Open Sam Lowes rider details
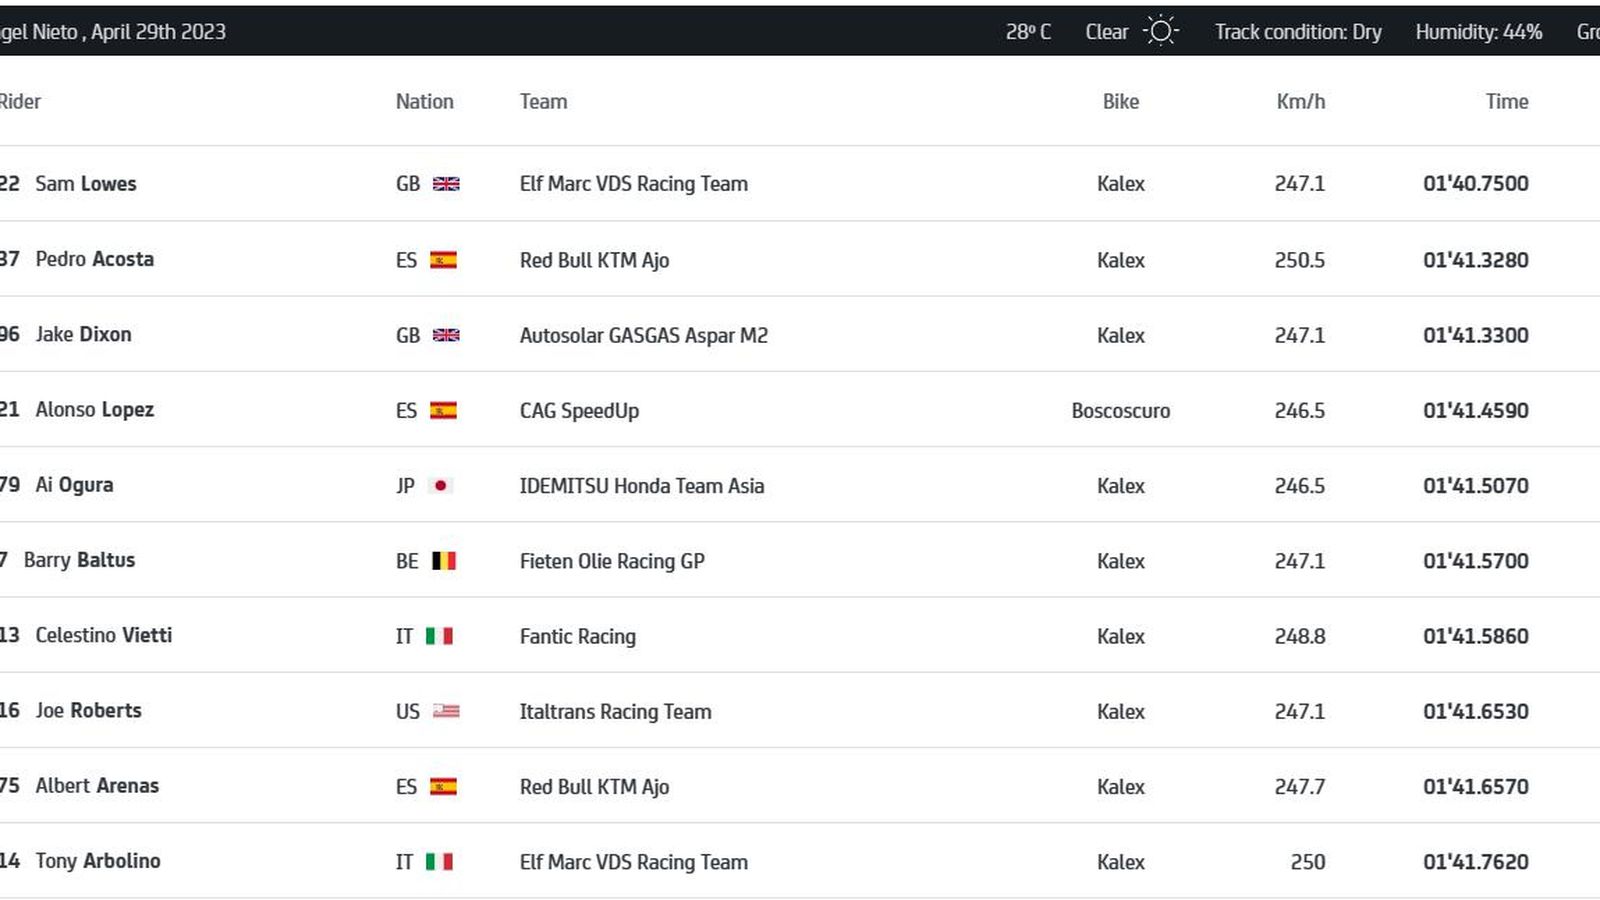 (86, 184)
